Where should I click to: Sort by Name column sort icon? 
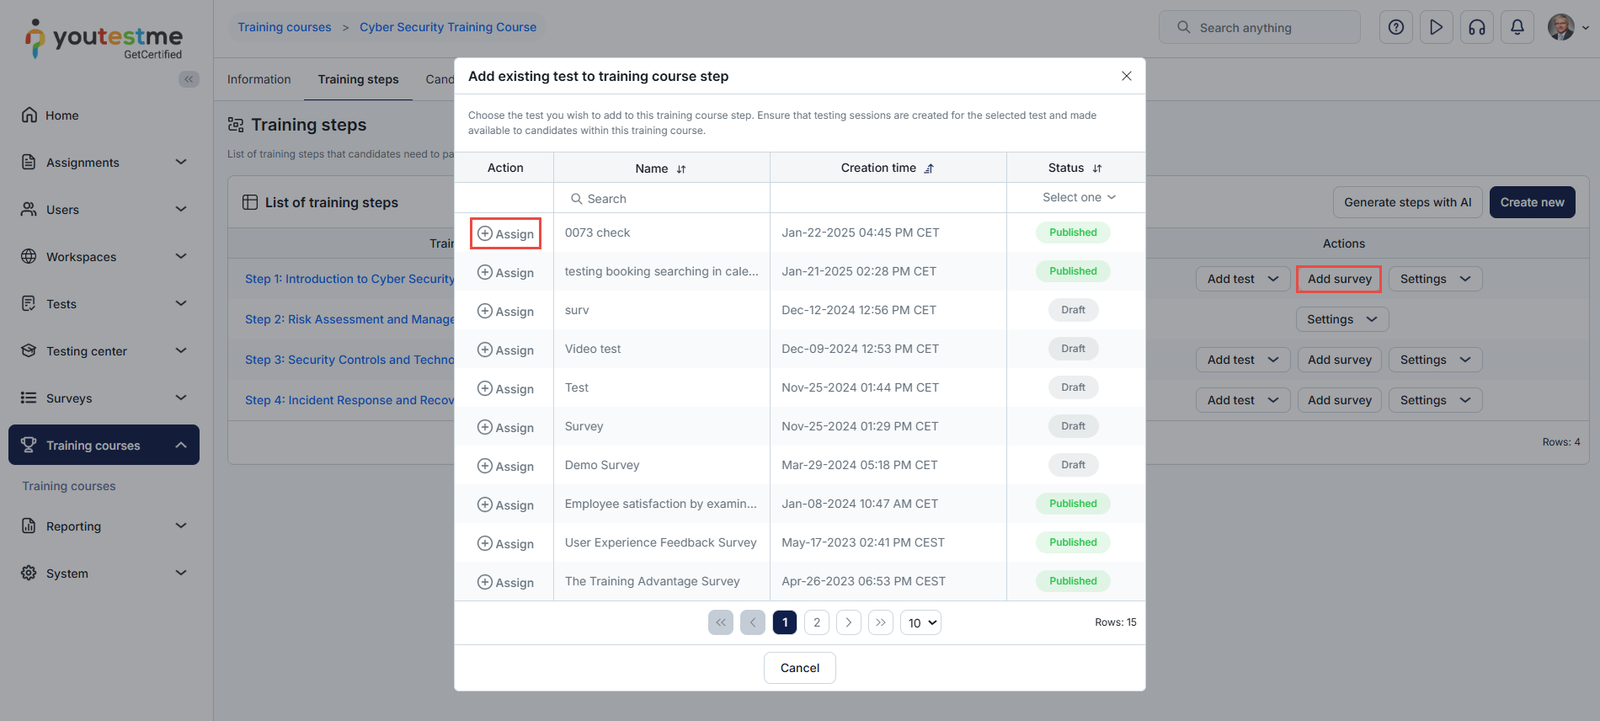681,169
